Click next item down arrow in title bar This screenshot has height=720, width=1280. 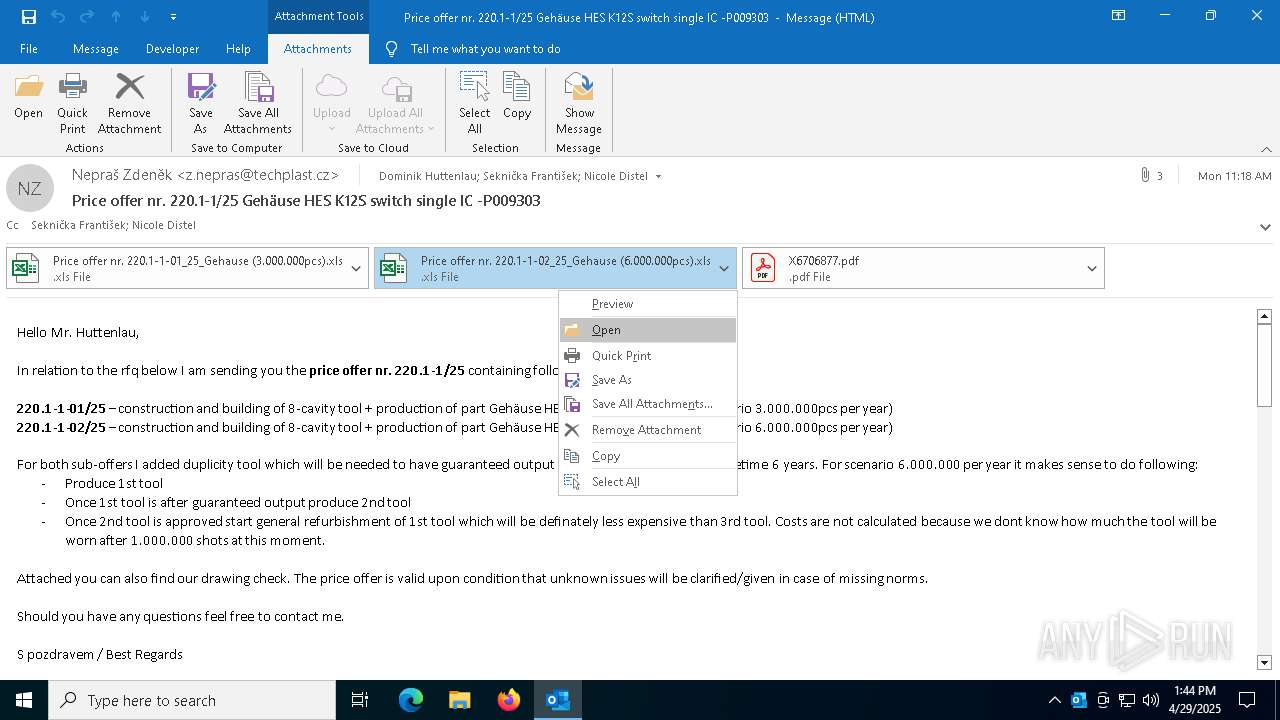point(145,17)
